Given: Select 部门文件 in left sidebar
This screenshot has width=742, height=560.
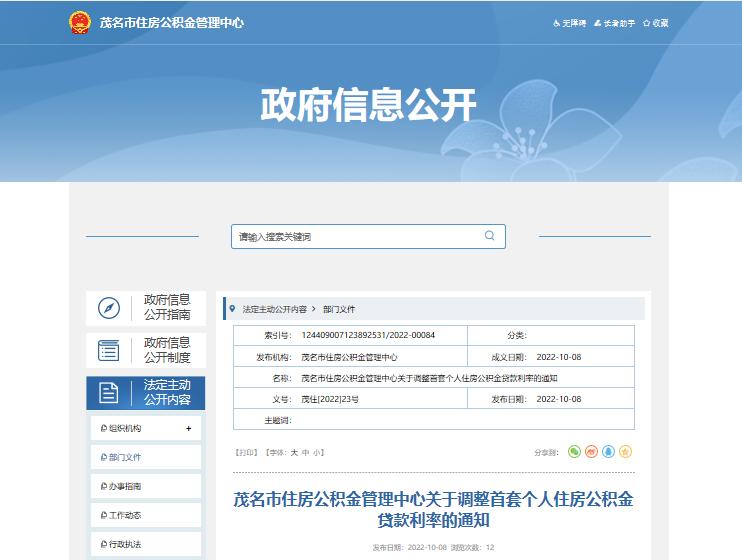Looking at the screenshot, I should pyautogui.click(x=125, y=457).
